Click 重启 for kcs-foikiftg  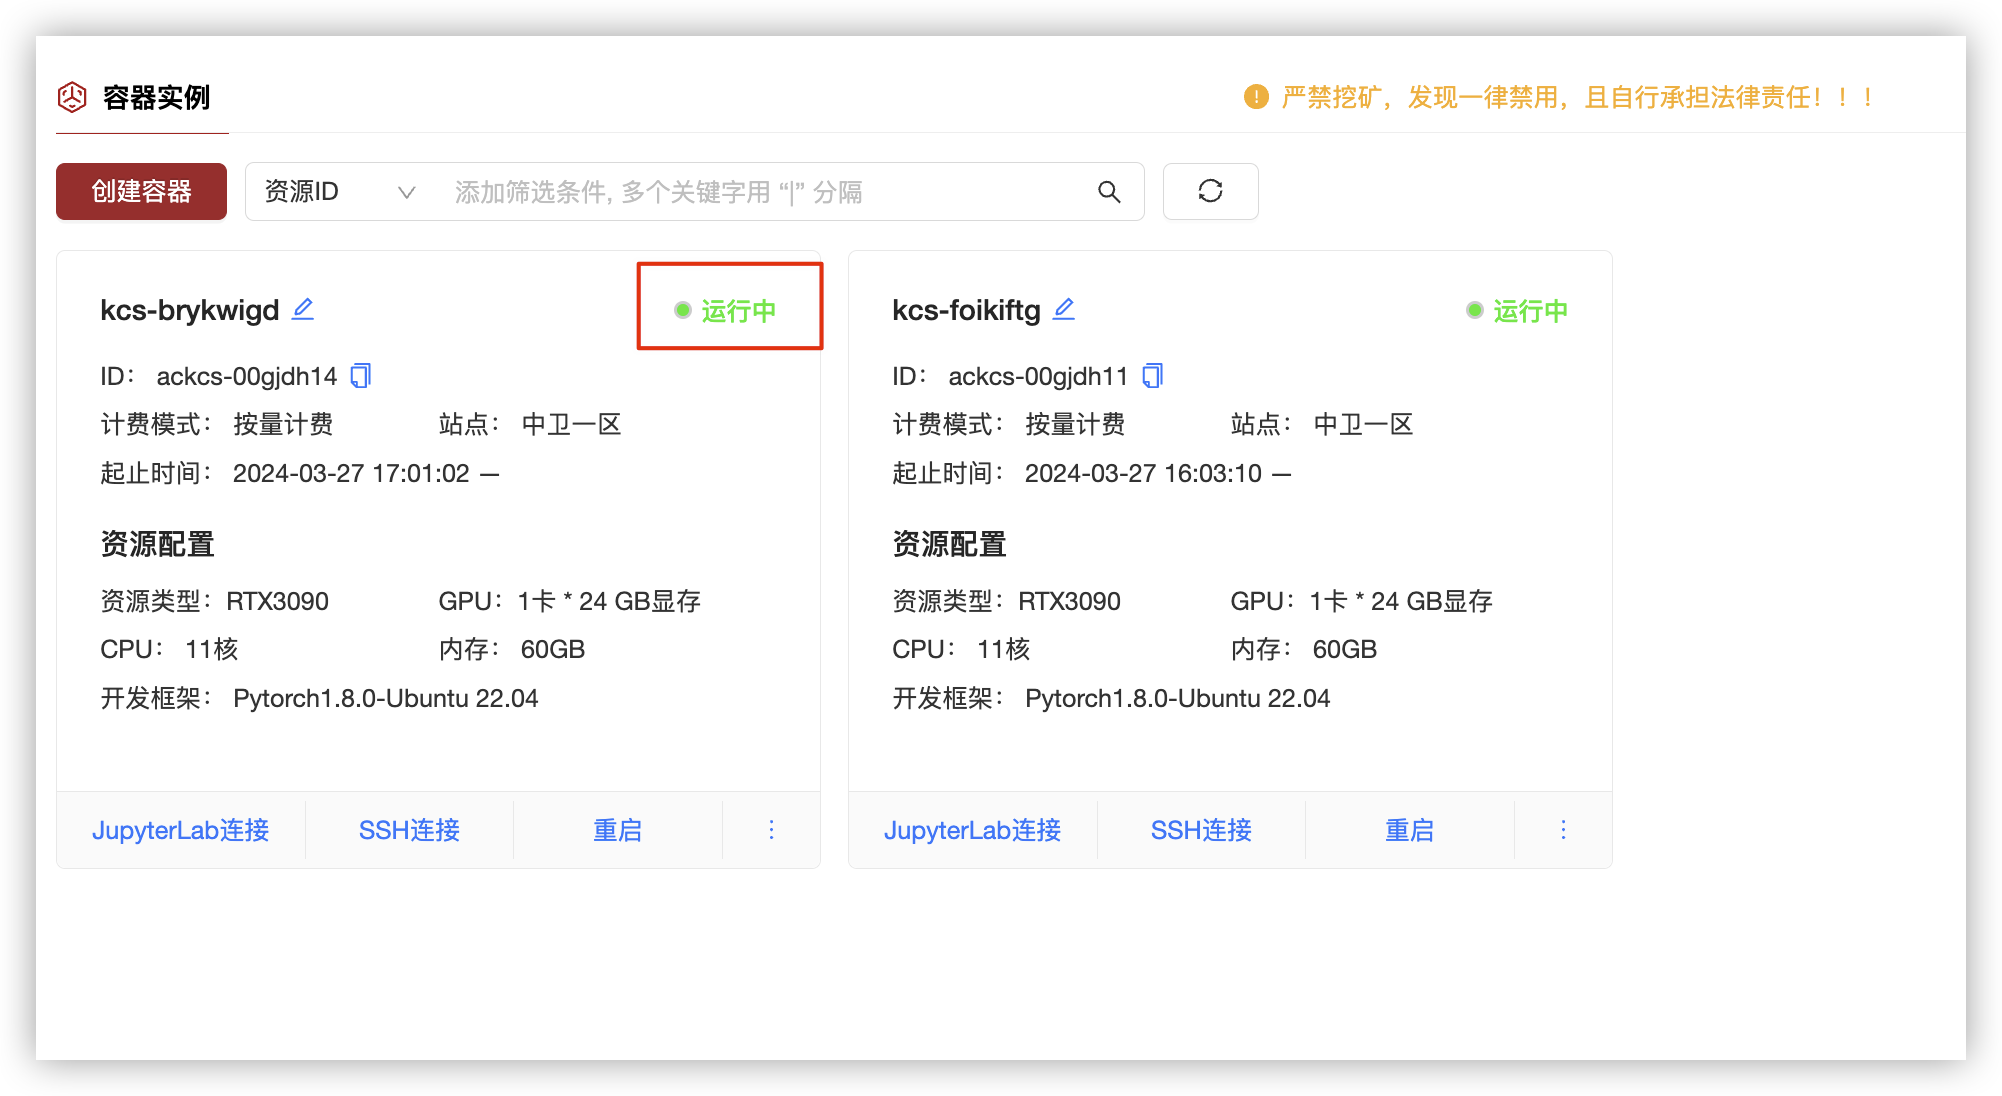click(x=1410, y=830)
